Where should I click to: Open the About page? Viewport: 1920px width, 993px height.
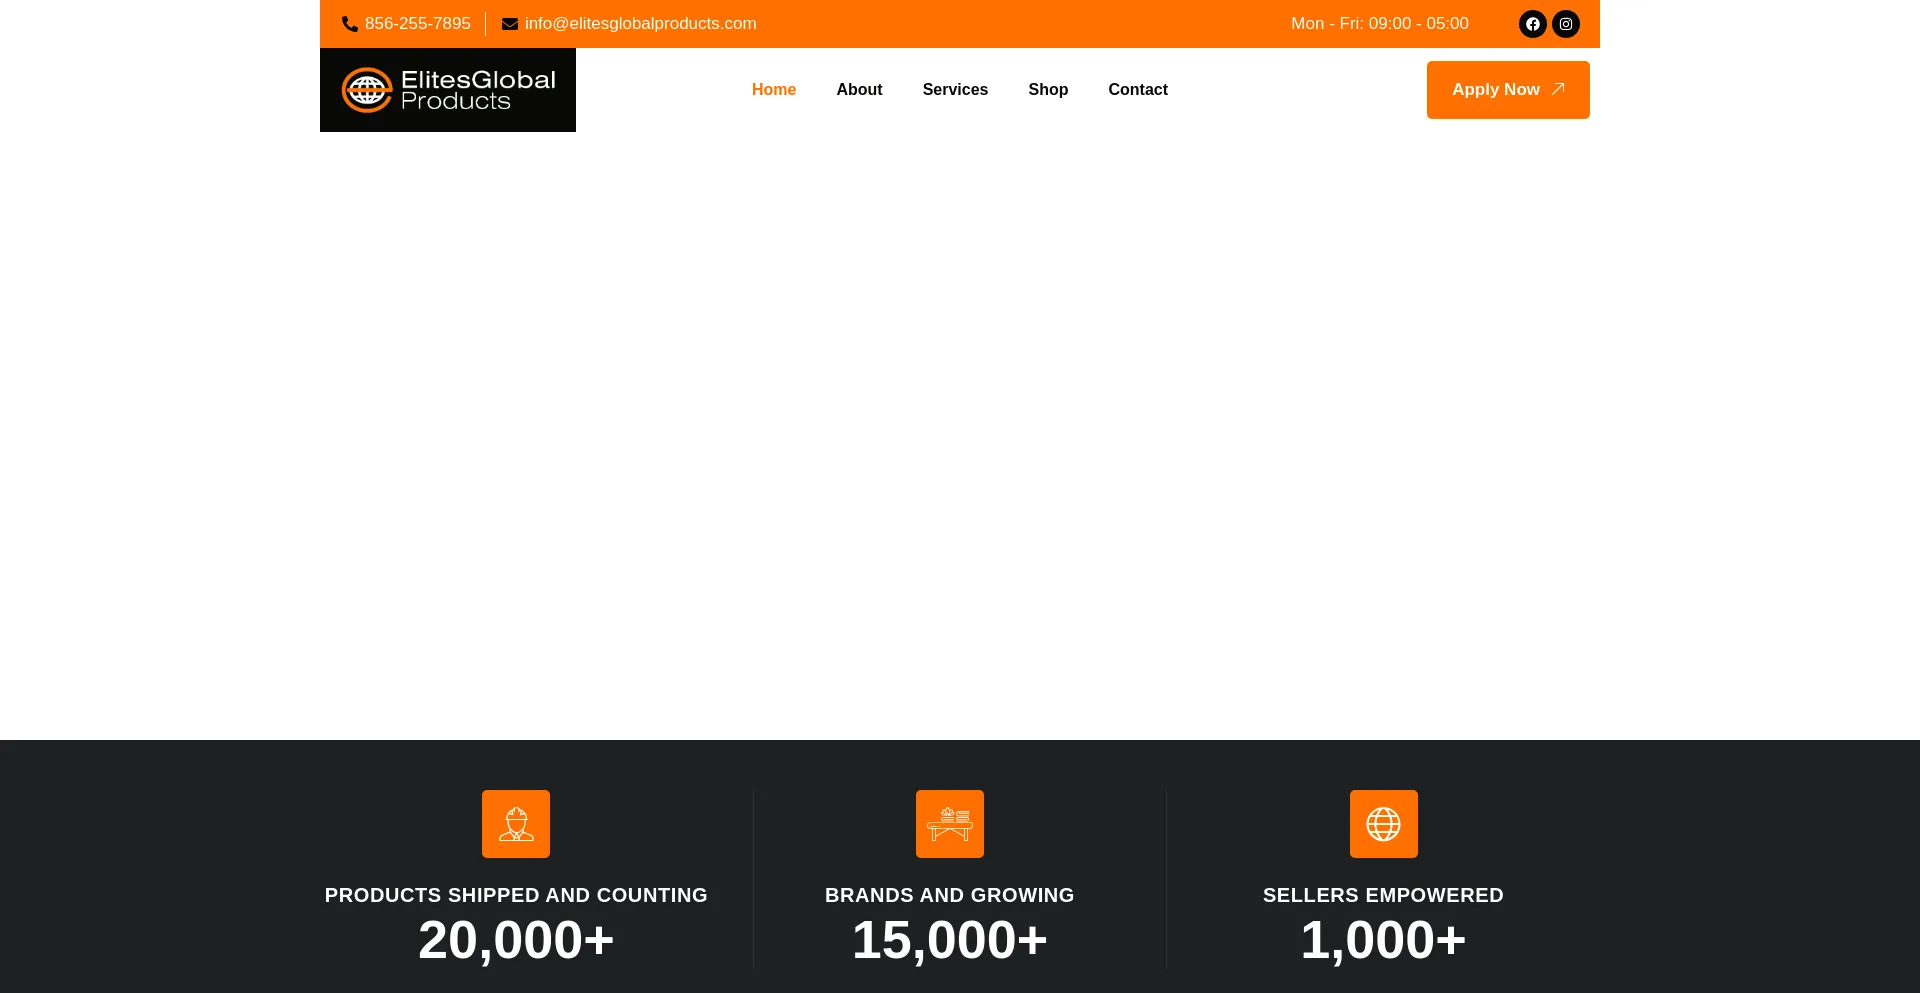[859, 90]
